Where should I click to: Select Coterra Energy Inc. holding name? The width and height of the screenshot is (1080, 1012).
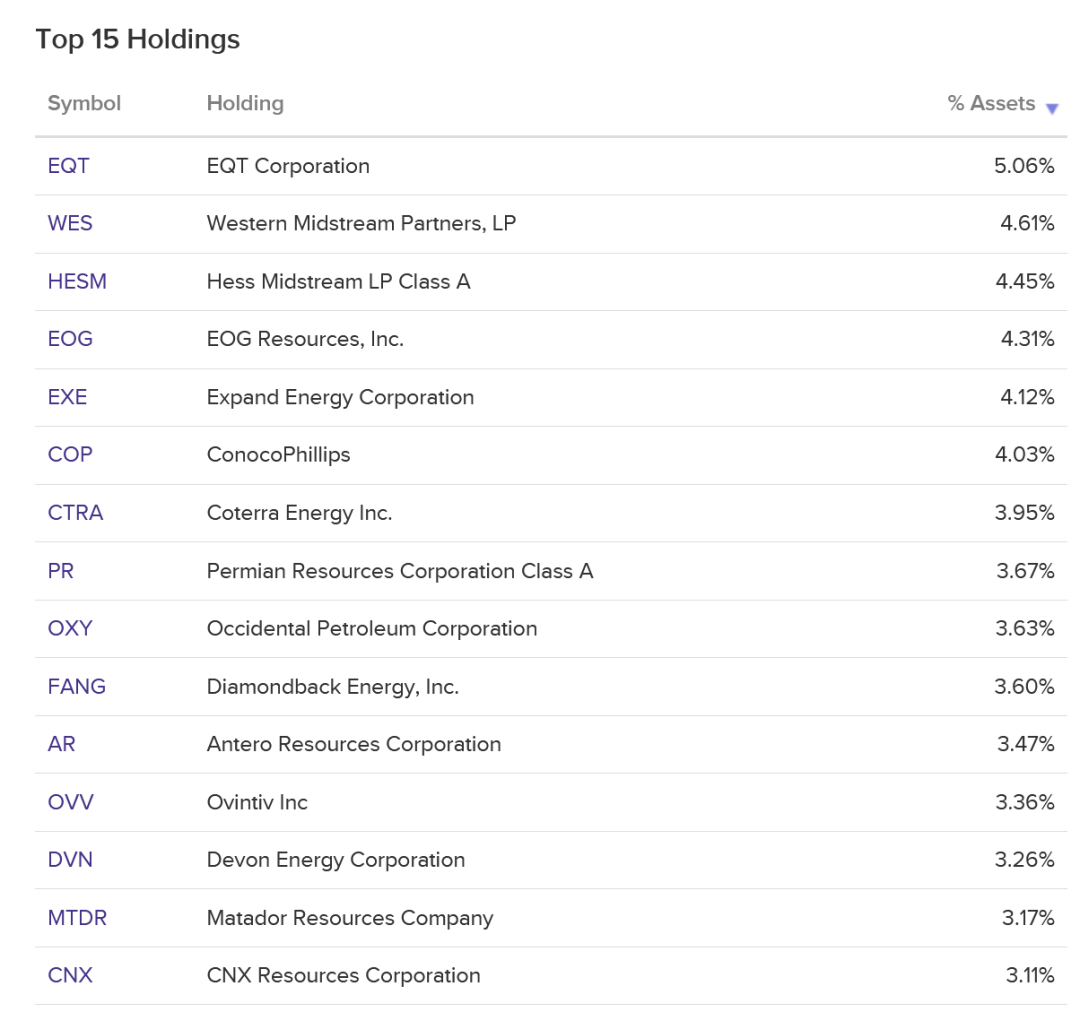coord(300,513)
